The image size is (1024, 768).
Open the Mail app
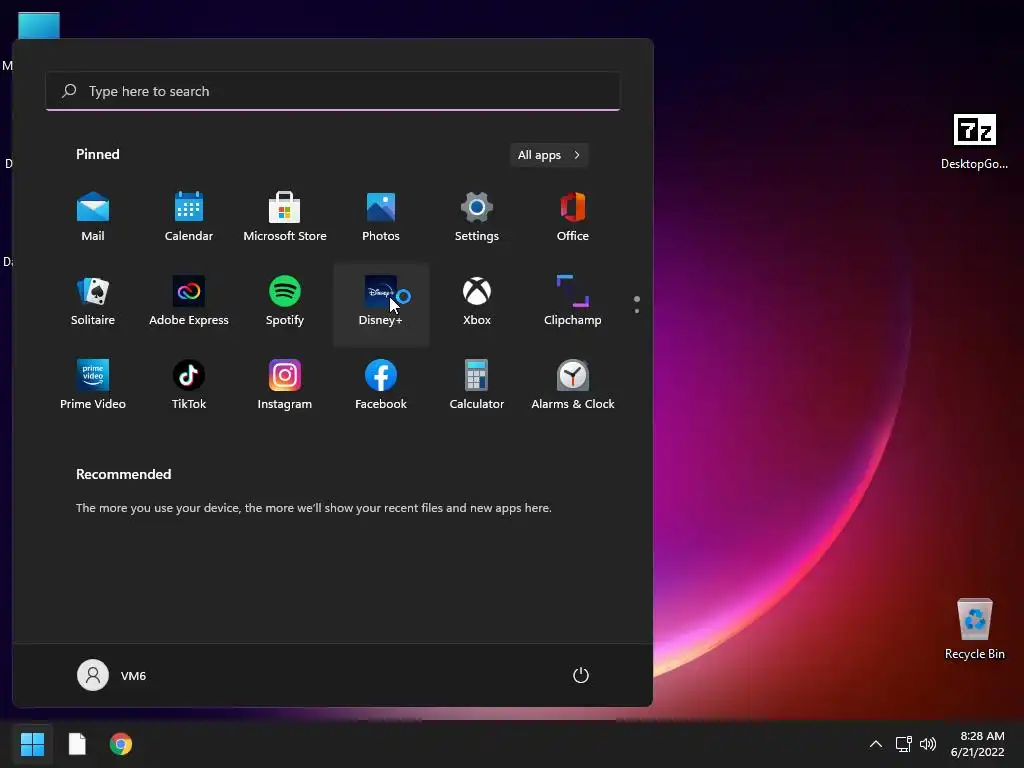pos(93,217)
